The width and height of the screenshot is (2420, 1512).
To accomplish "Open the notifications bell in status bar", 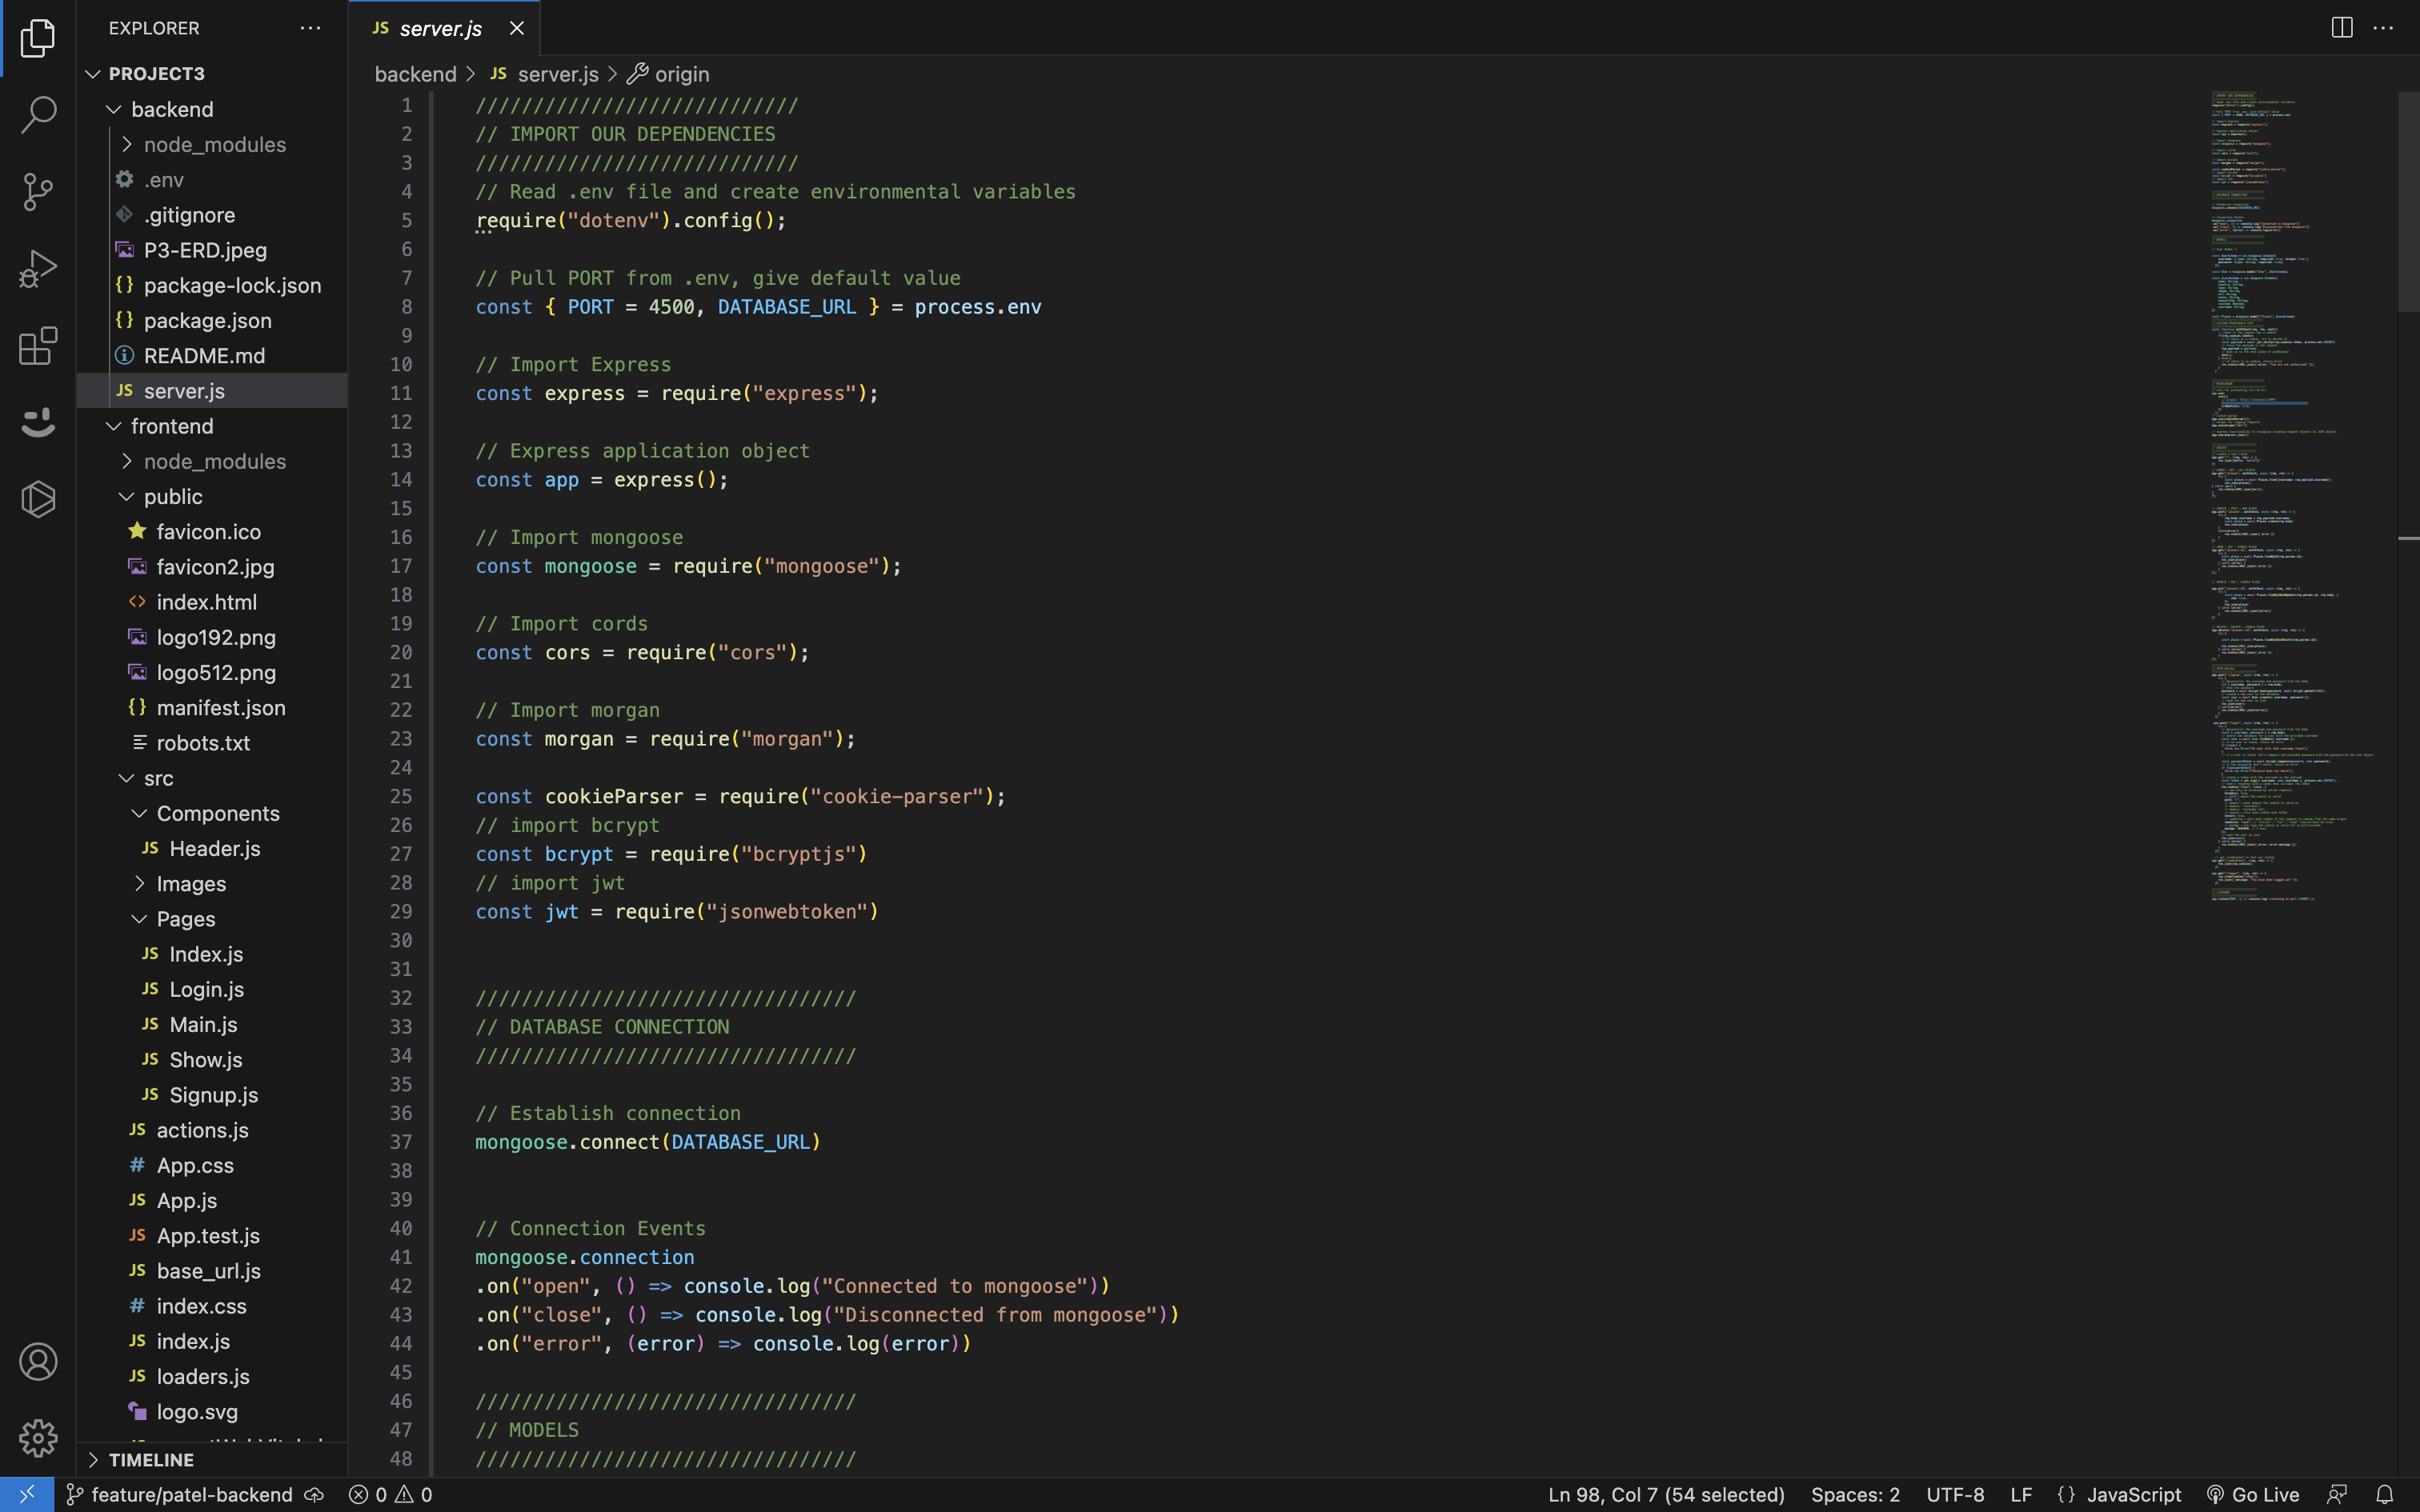I will pyautogui.click(x=2384, y=1494).
